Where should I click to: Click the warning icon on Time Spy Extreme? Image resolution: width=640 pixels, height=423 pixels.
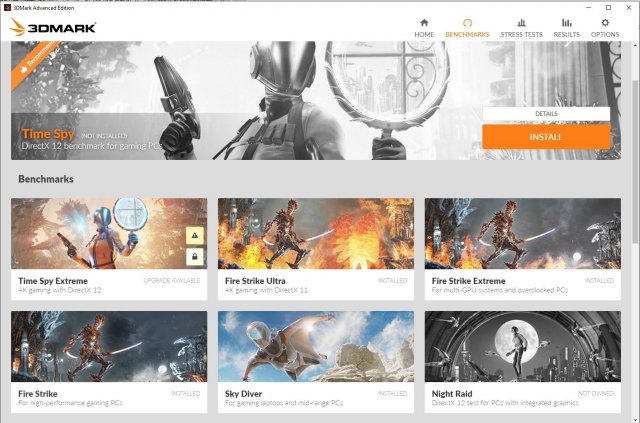click(x=195, y=235)
